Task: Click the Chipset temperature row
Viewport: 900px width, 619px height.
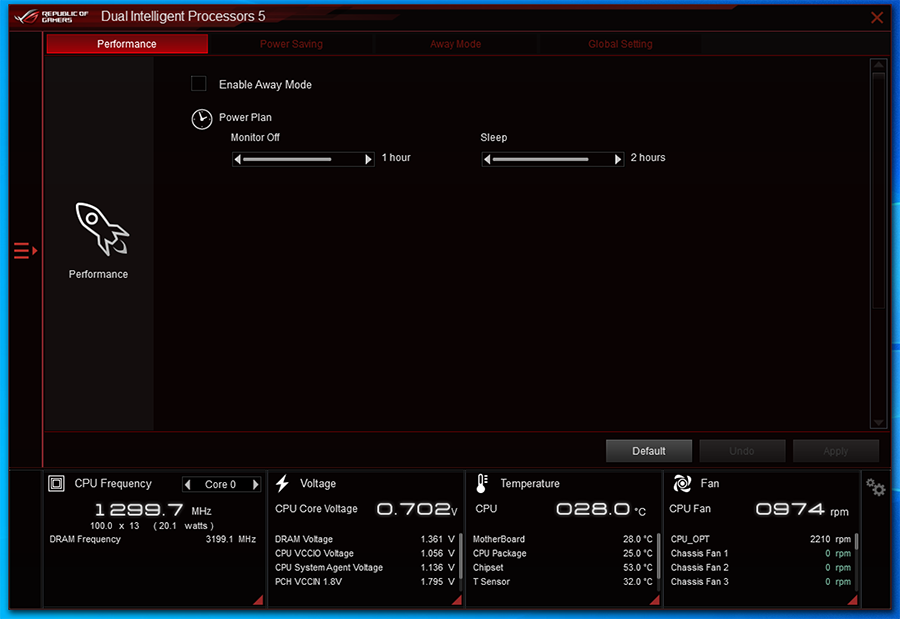Action: point(562,567)
